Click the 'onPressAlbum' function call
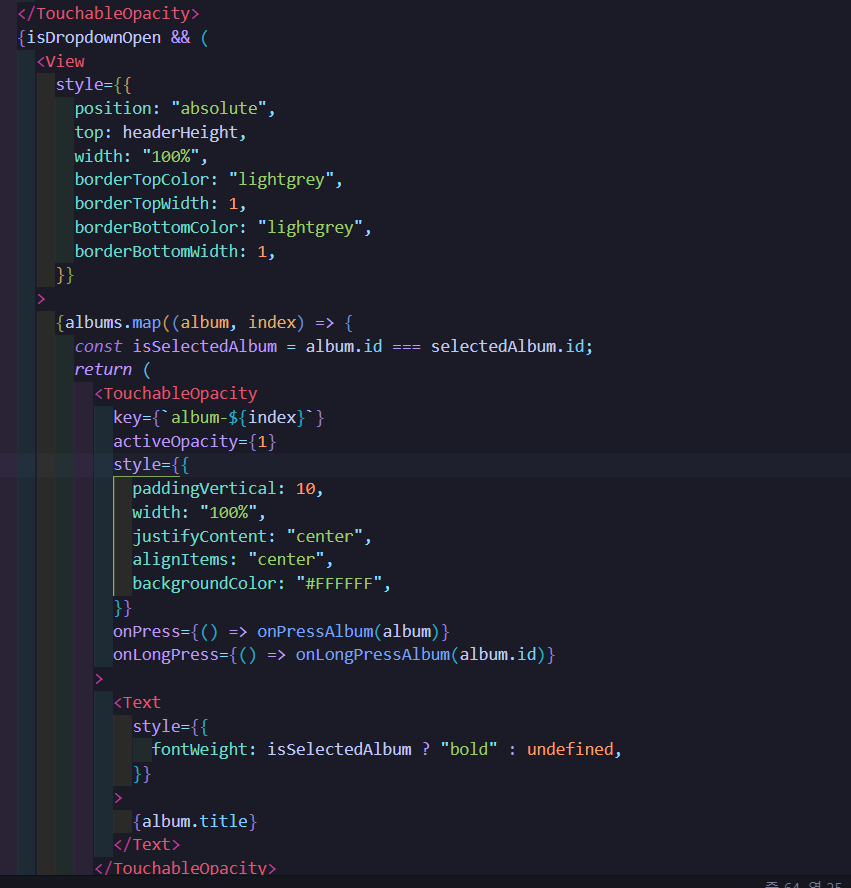This screenshot has height=888, width=851. click(315, 631)
